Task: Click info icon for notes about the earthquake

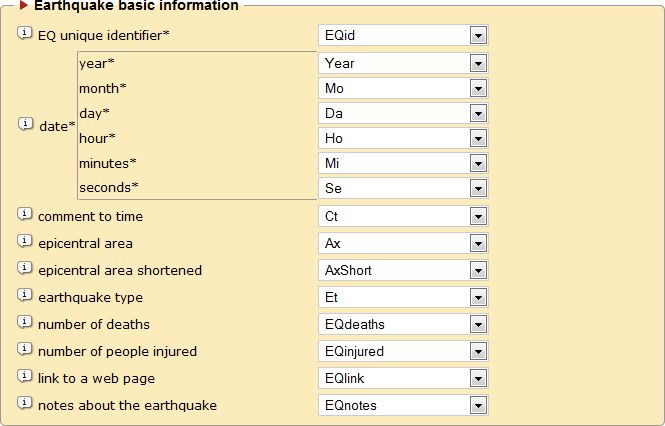Action: 25,404
